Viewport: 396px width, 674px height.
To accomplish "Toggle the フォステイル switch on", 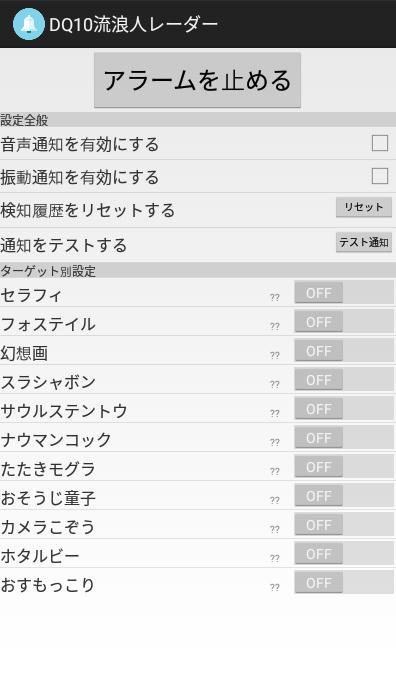I will pyautogui.click(x=344, y=322).
